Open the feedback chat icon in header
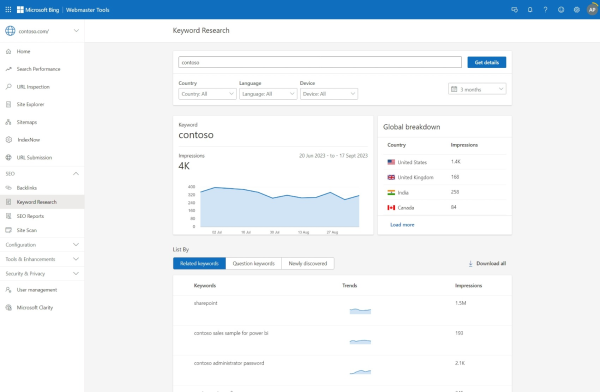The image size is (600, 392). point(514,10)
